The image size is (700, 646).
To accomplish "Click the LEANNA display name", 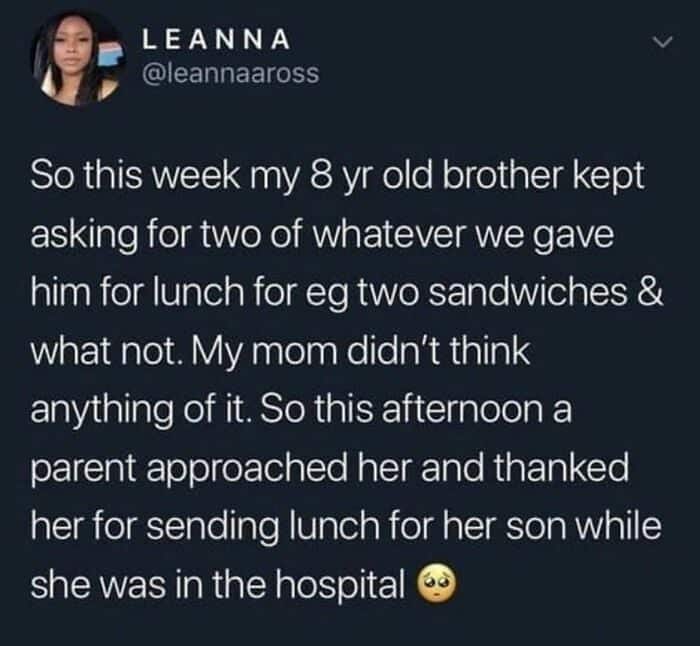I will pyautogui.click(x=217, y=39).
